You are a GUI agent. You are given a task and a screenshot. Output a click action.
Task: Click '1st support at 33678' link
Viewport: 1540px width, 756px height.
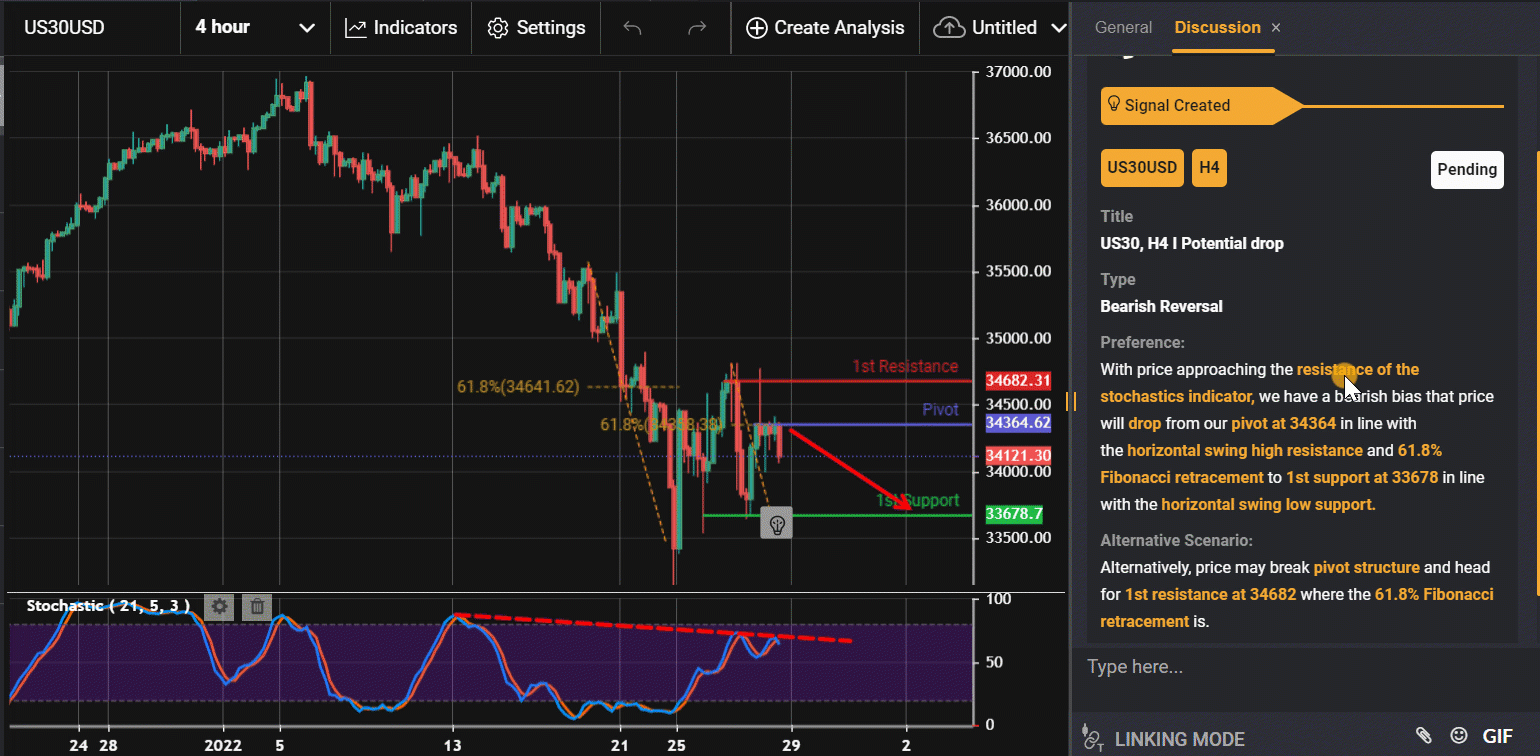1362,477
